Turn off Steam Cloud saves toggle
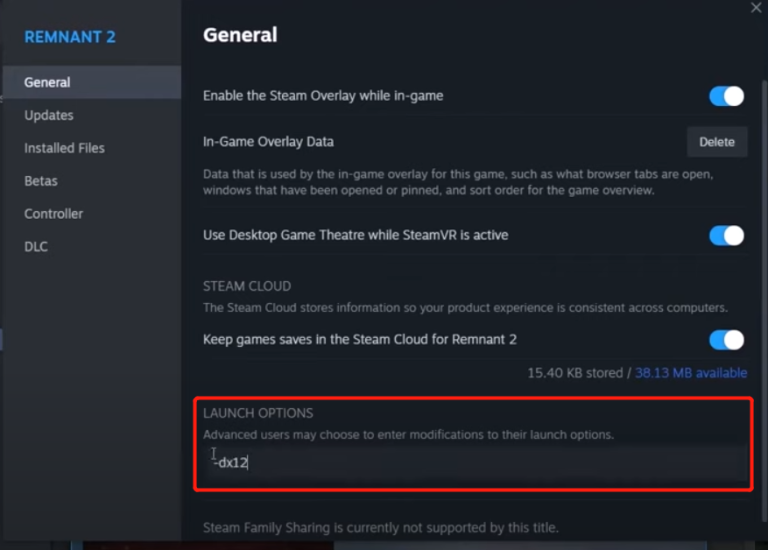 pyautogui.click(x=726, y=340)
